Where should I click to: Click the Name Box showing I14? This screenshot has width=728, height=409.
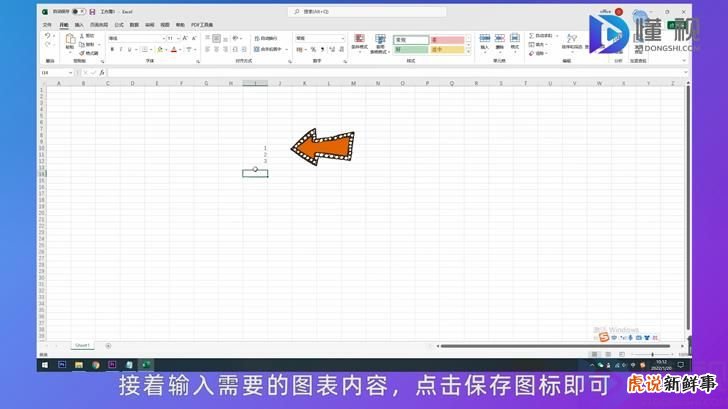(57, 73)
